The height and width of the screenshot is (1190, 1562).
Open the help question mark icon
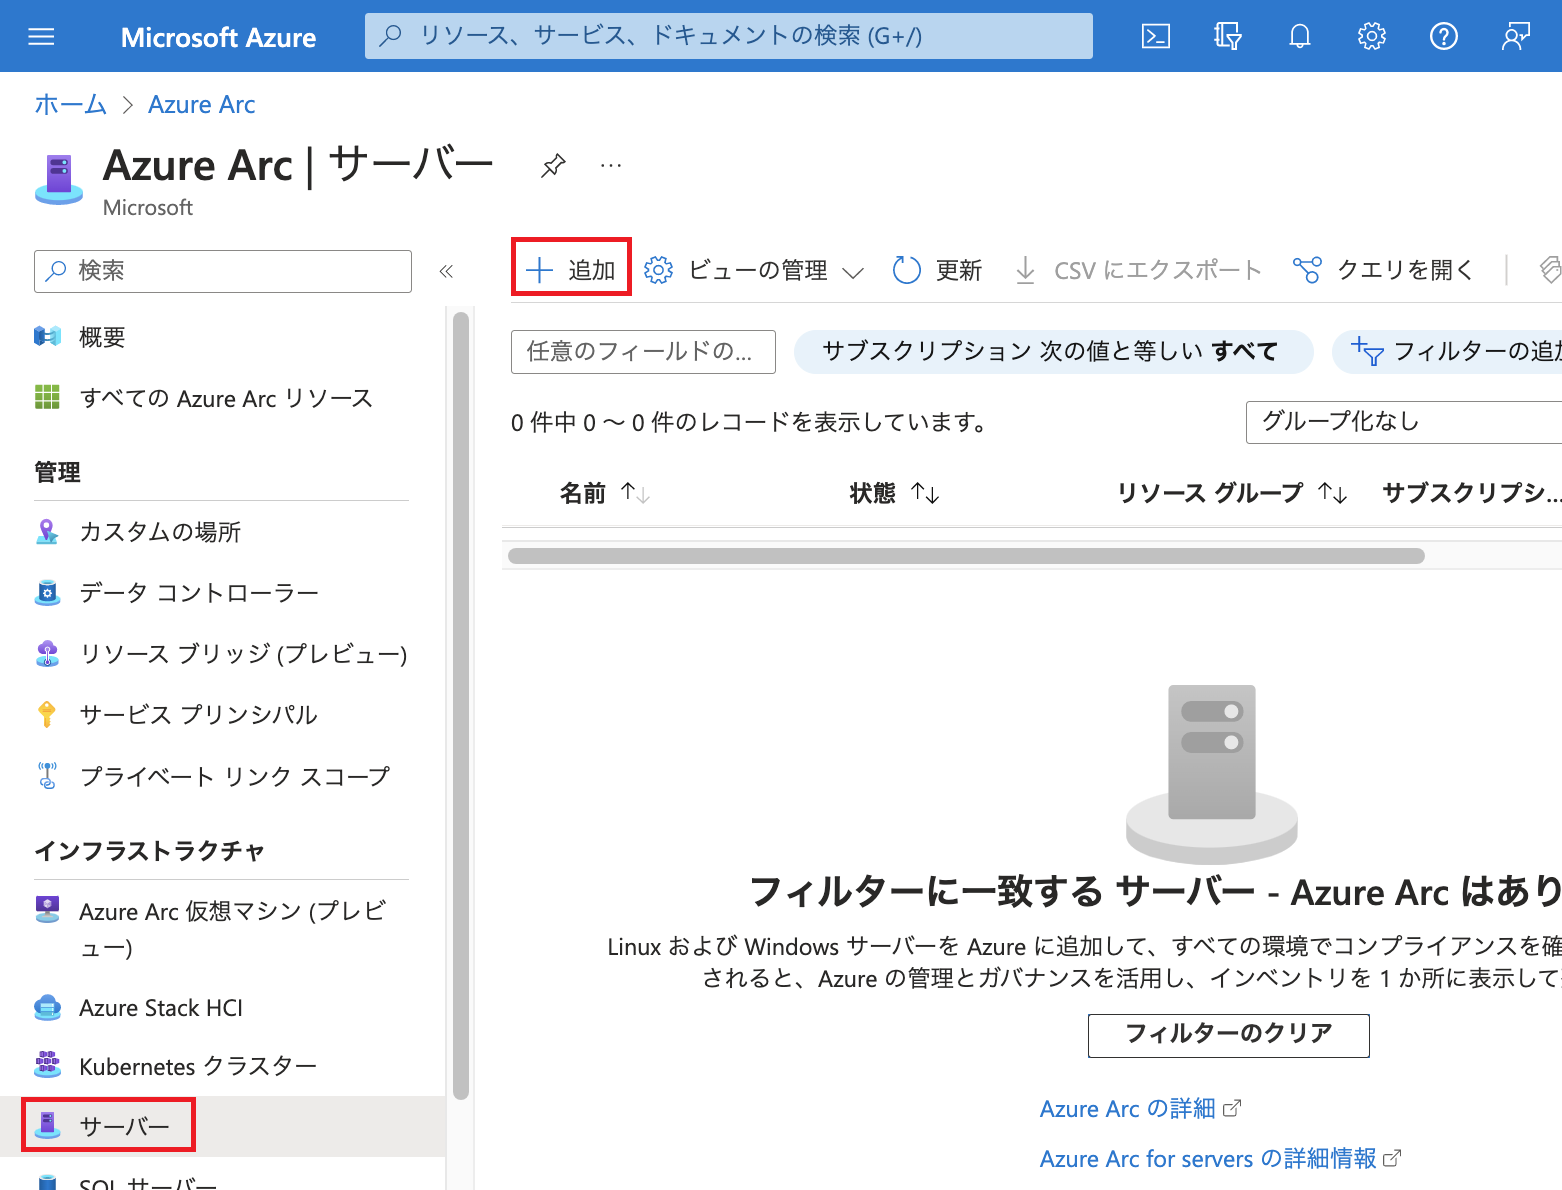tap(1444, 37)
